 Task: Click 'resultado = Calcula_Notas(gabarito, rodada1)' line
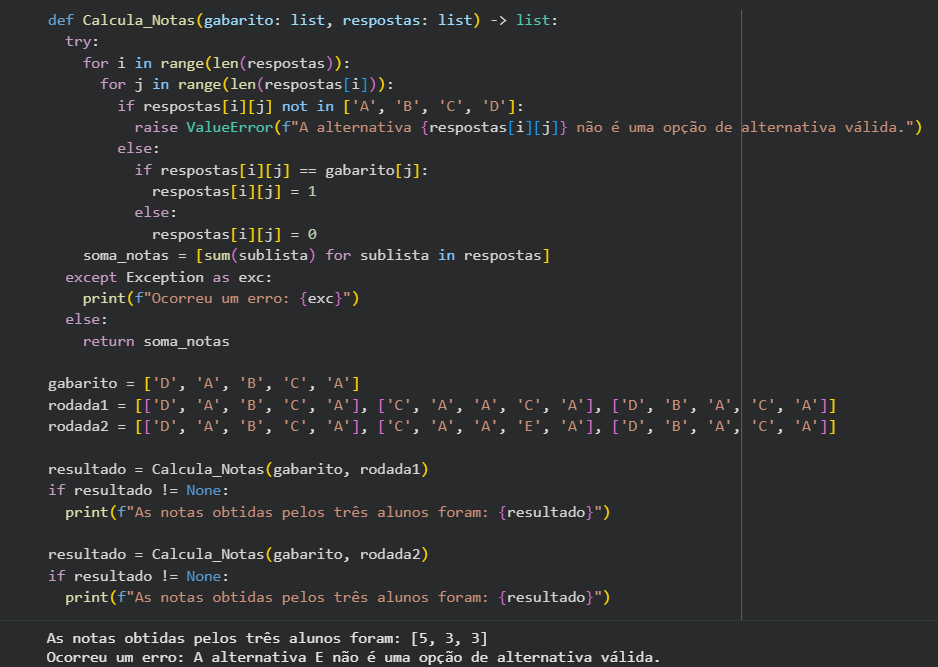pos(238,469)
